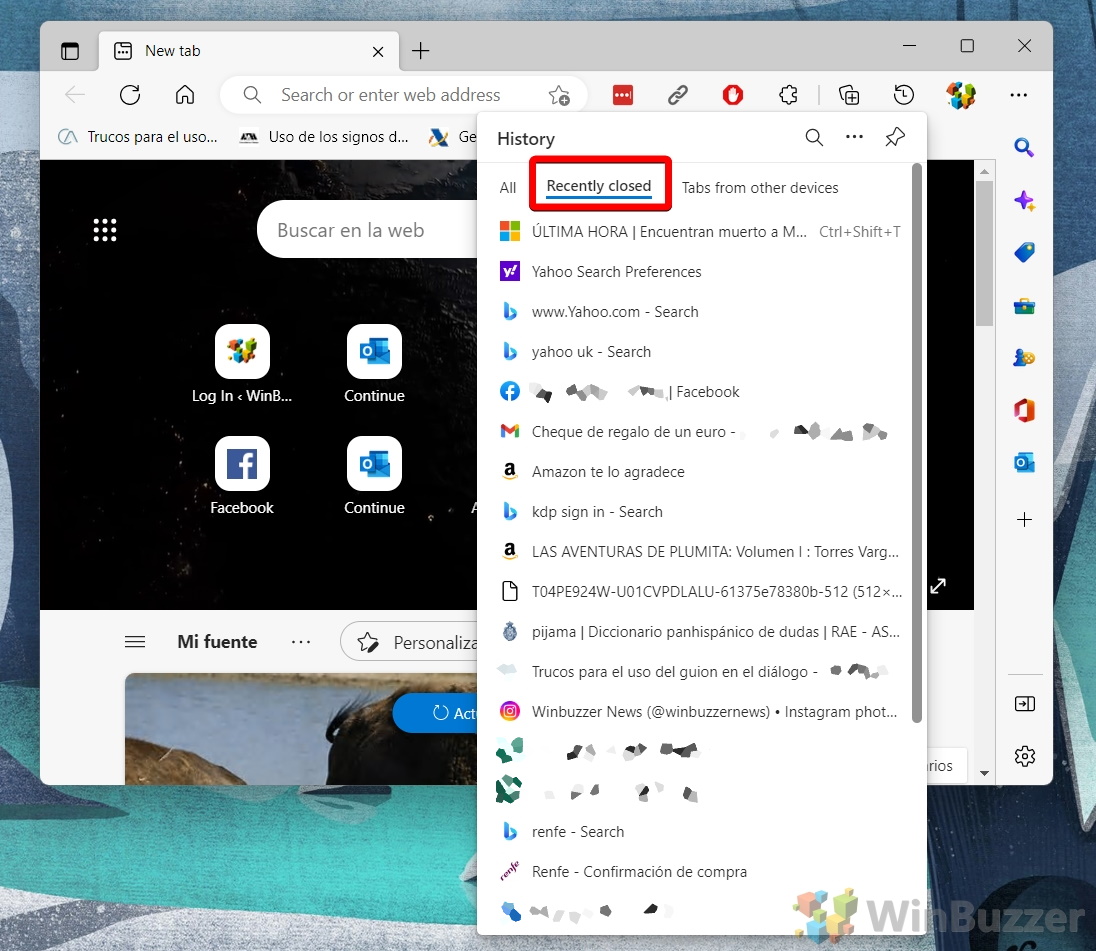
Task: Open the apps grid launcher icon
Action: click(x=105, y=230)
